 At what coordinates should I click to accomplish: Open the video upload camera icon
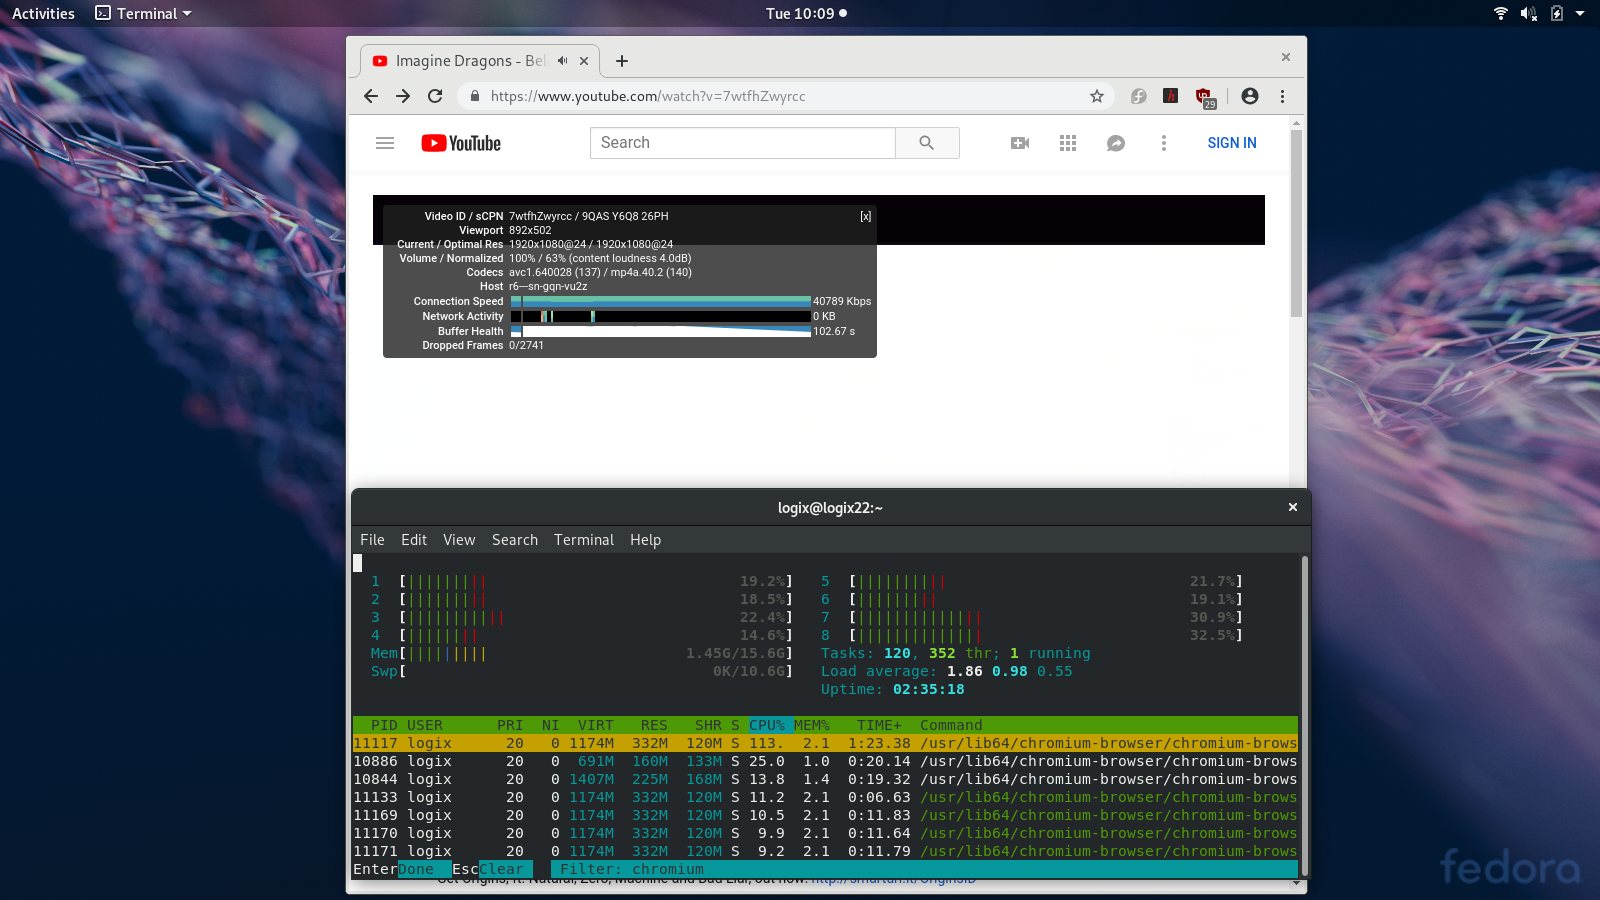[x=1019, y=143]
